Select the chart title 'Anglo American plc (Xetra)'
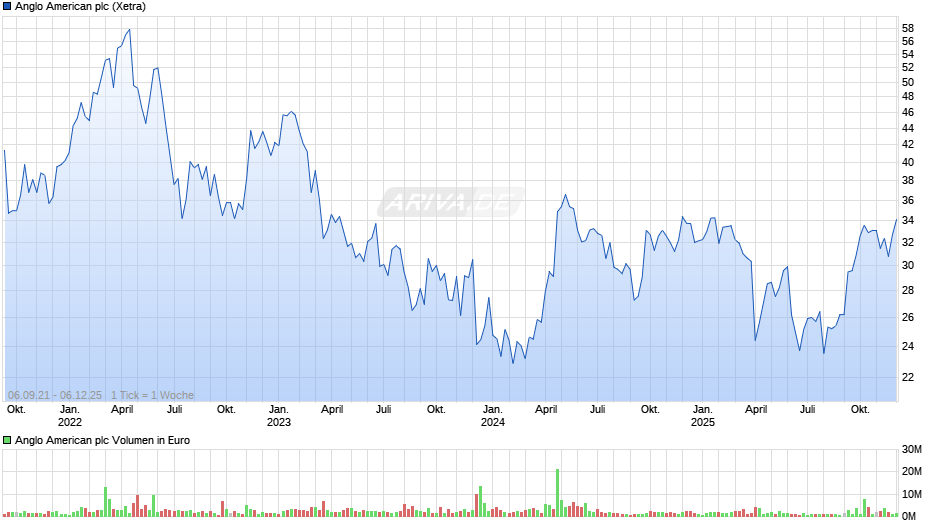This screenshot has height=526, width=940. coord(80,7)
